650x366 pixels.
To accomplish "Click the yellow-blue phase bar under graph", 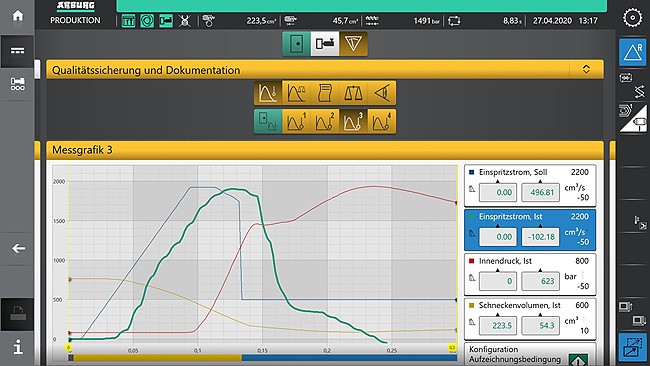I will point(265,357).
